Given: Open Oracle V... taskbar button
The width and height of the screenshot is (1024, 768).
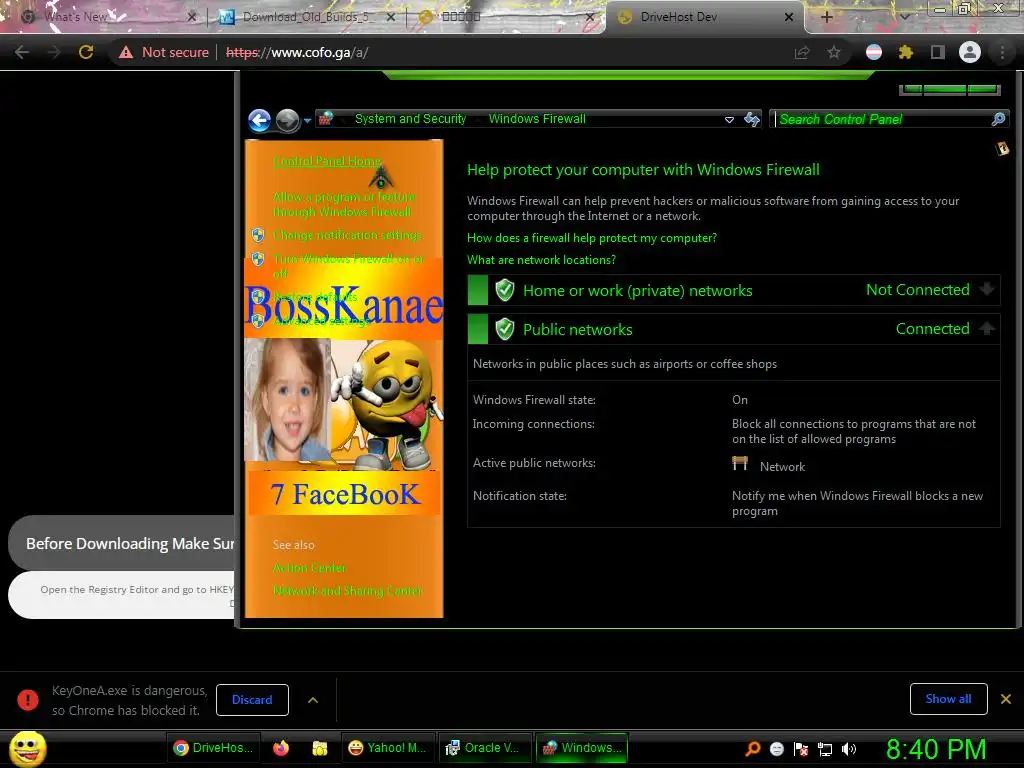Looking at the screenshot, I should pyautogui.click(x=483, y=748).
